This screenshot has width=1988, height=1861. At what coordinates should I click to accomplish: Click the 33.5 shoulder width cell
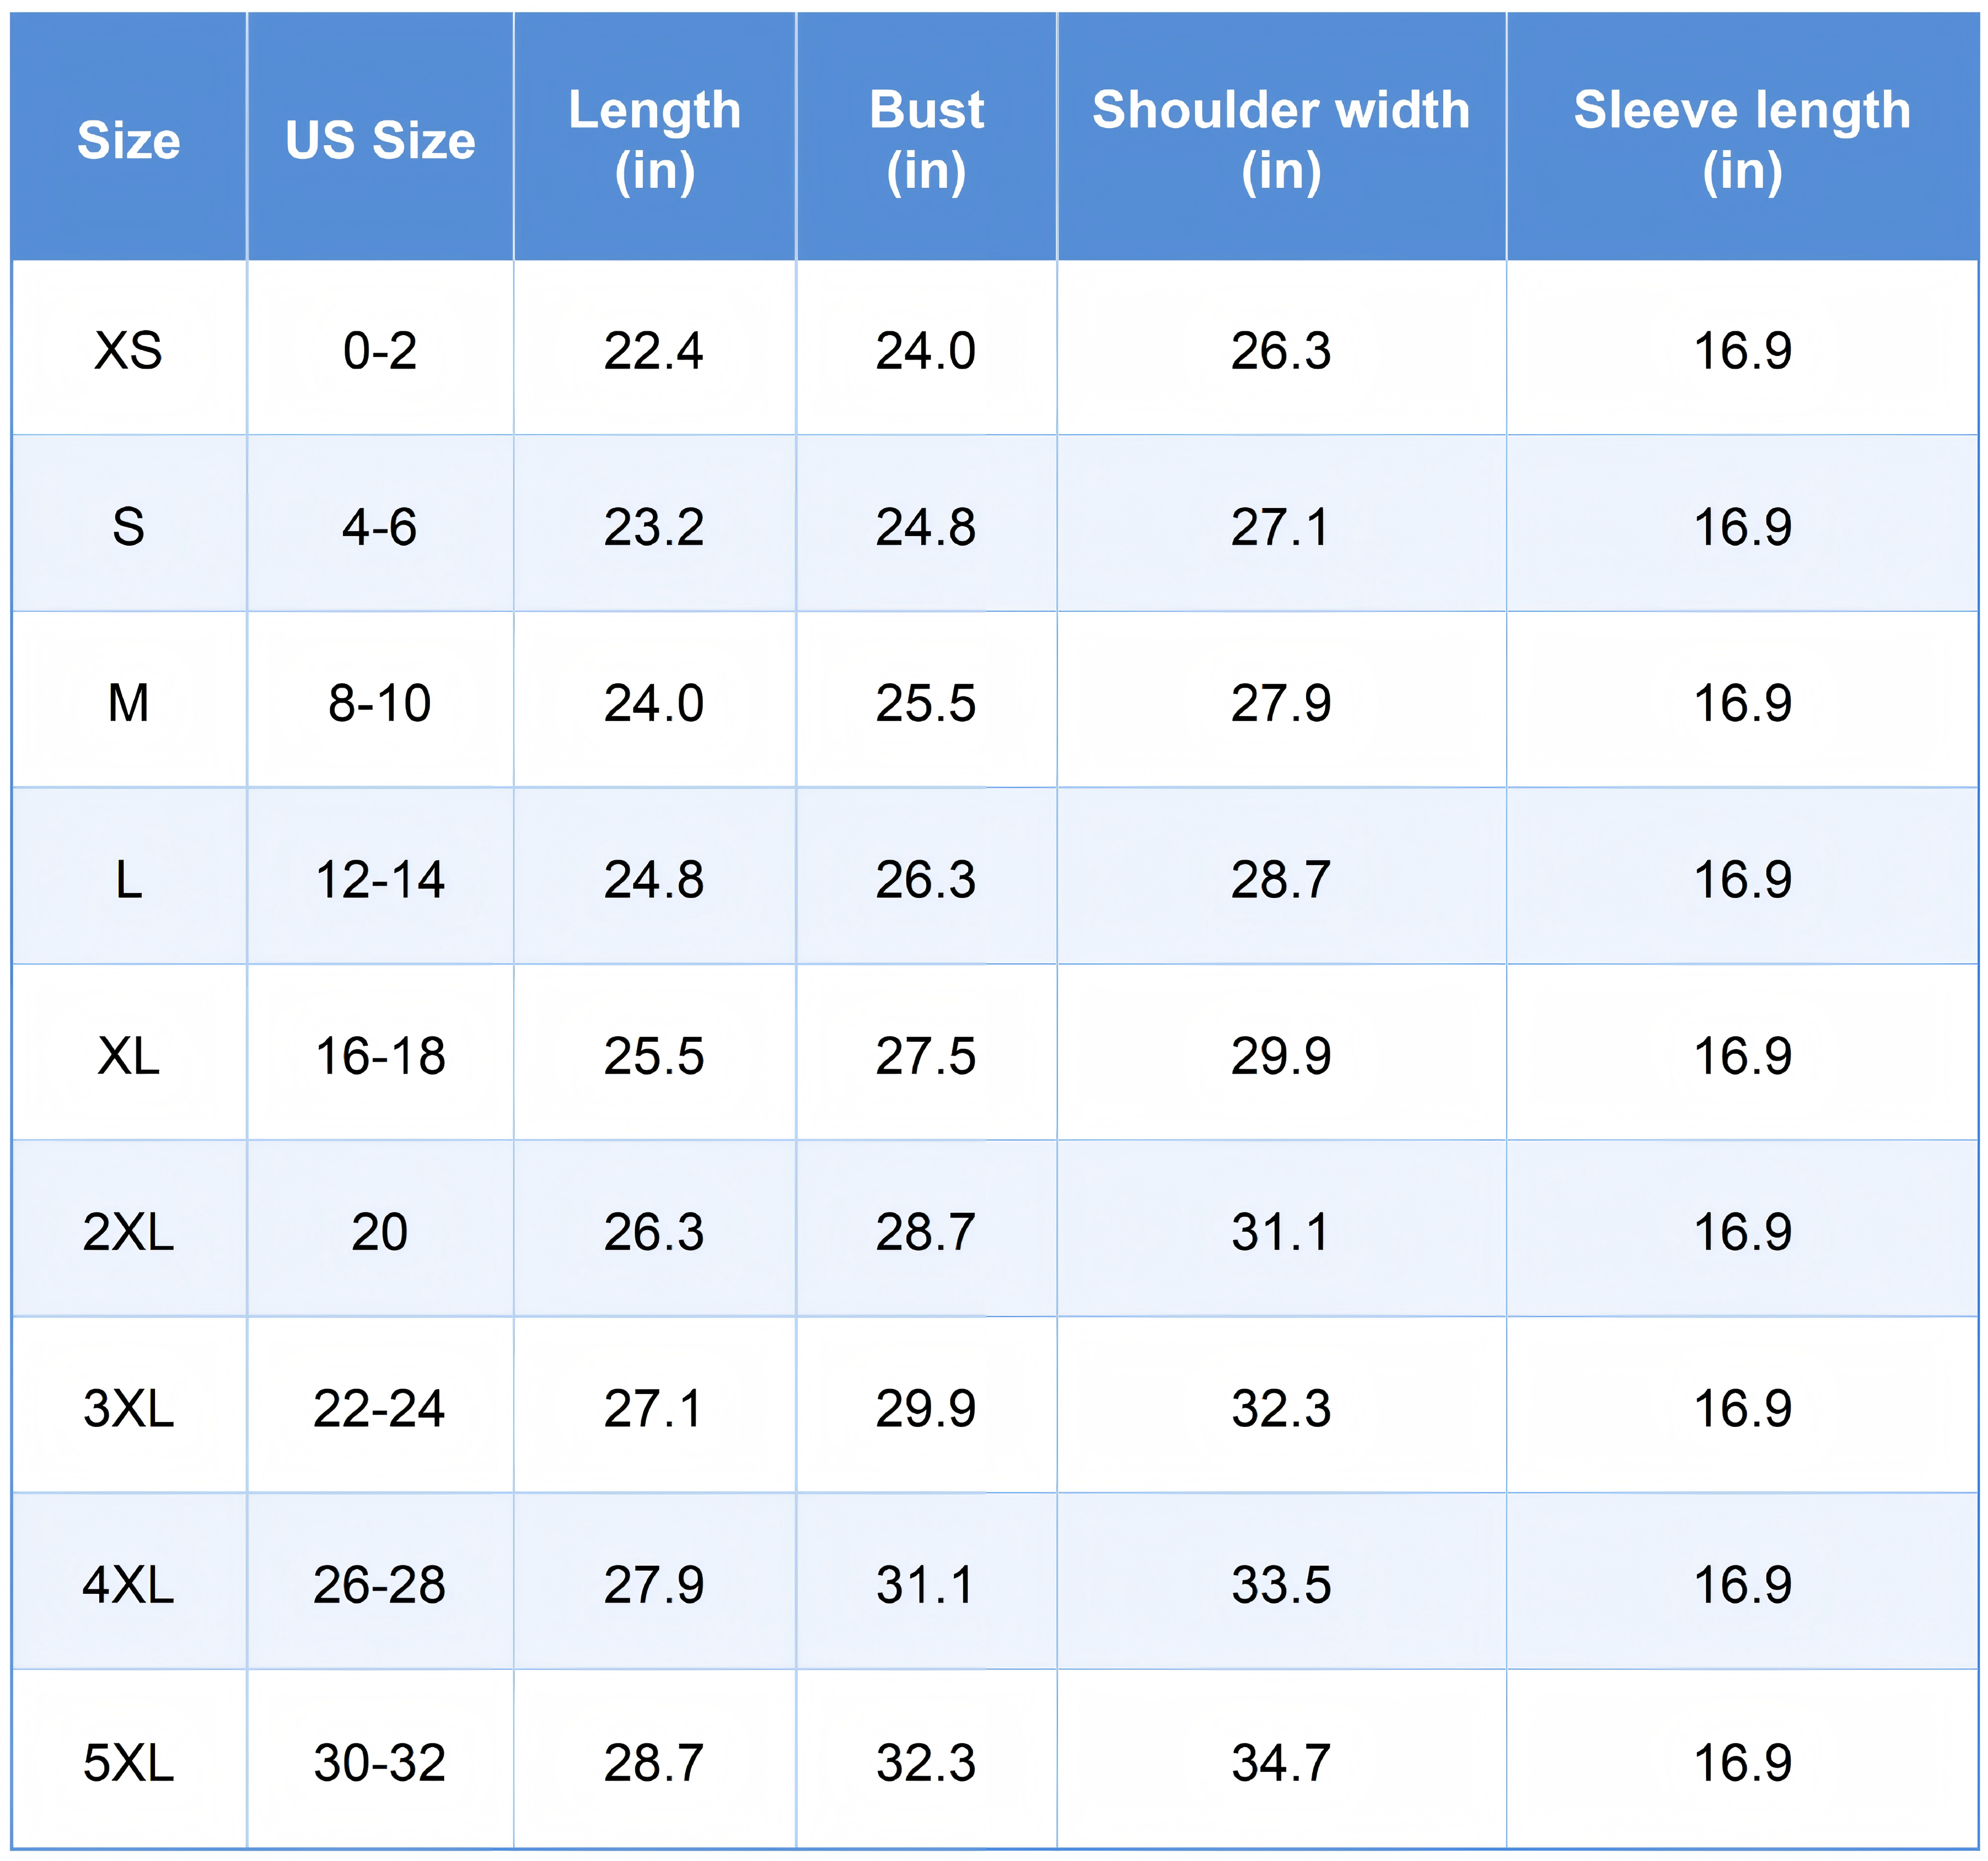pyautogui.click(x=1281, y=1585)
